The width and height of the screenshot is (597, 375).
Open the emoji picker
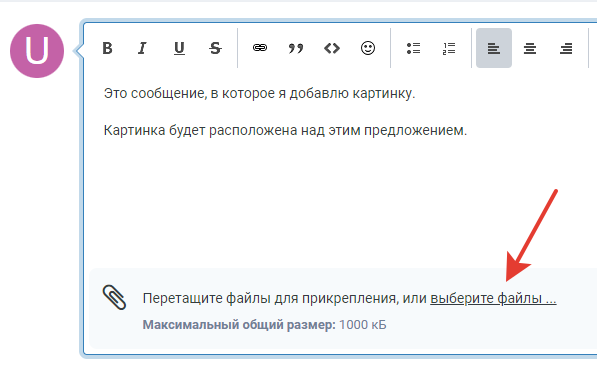368,48
